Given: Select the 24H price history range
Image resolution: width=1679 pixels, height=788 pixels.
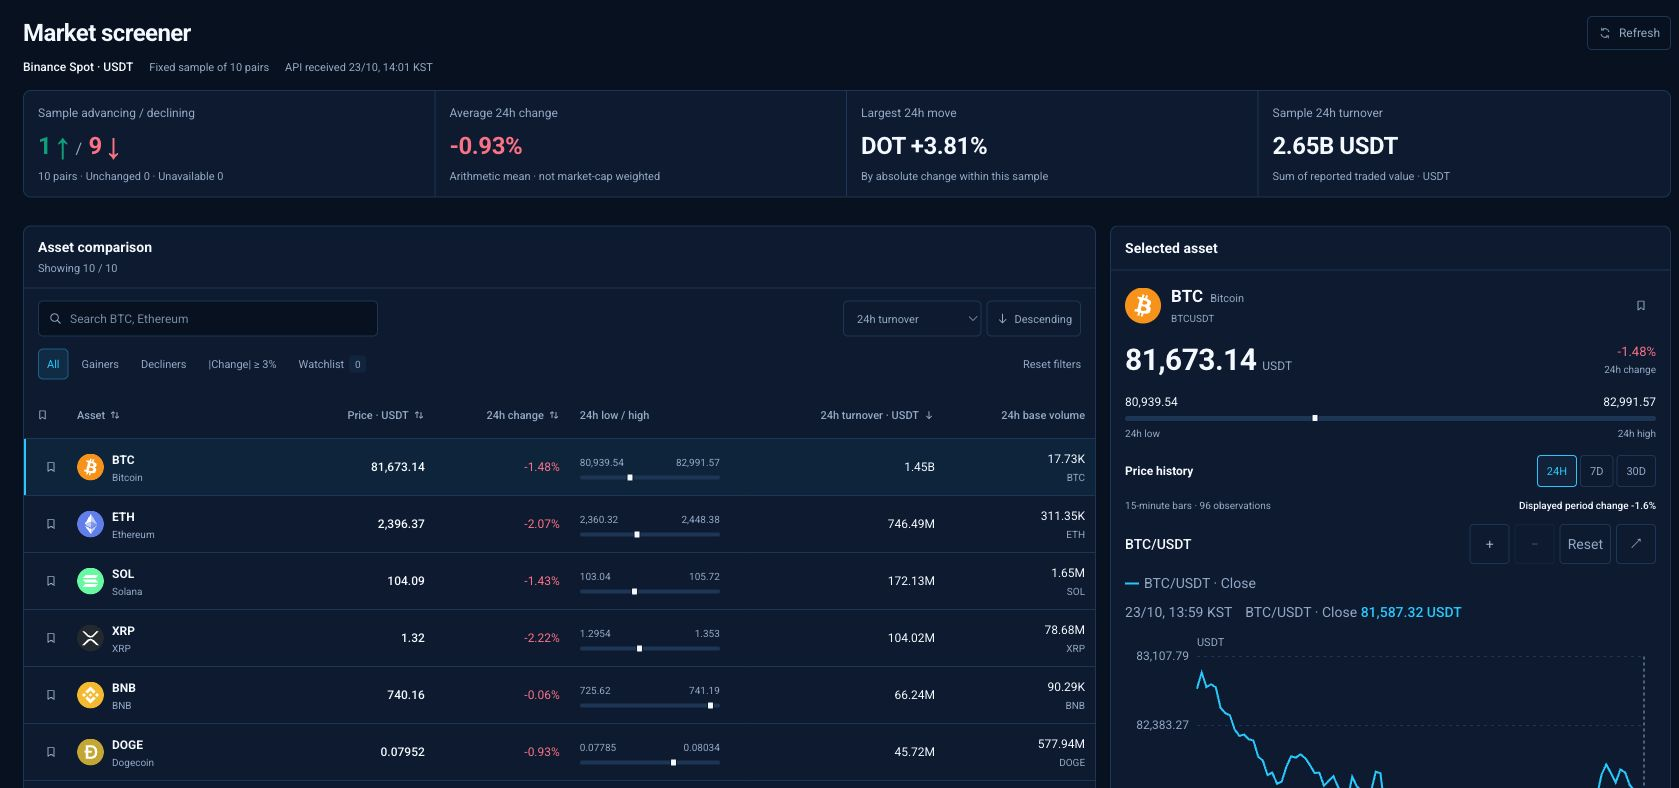Looking at the screenshot, I should 1556,471.
